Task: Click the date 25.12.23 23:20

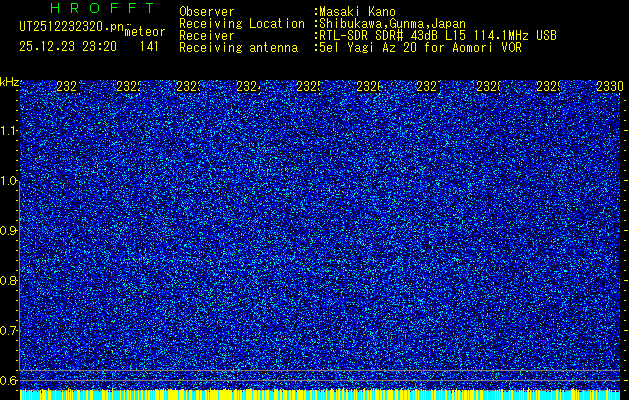Action: coord(68,47)
